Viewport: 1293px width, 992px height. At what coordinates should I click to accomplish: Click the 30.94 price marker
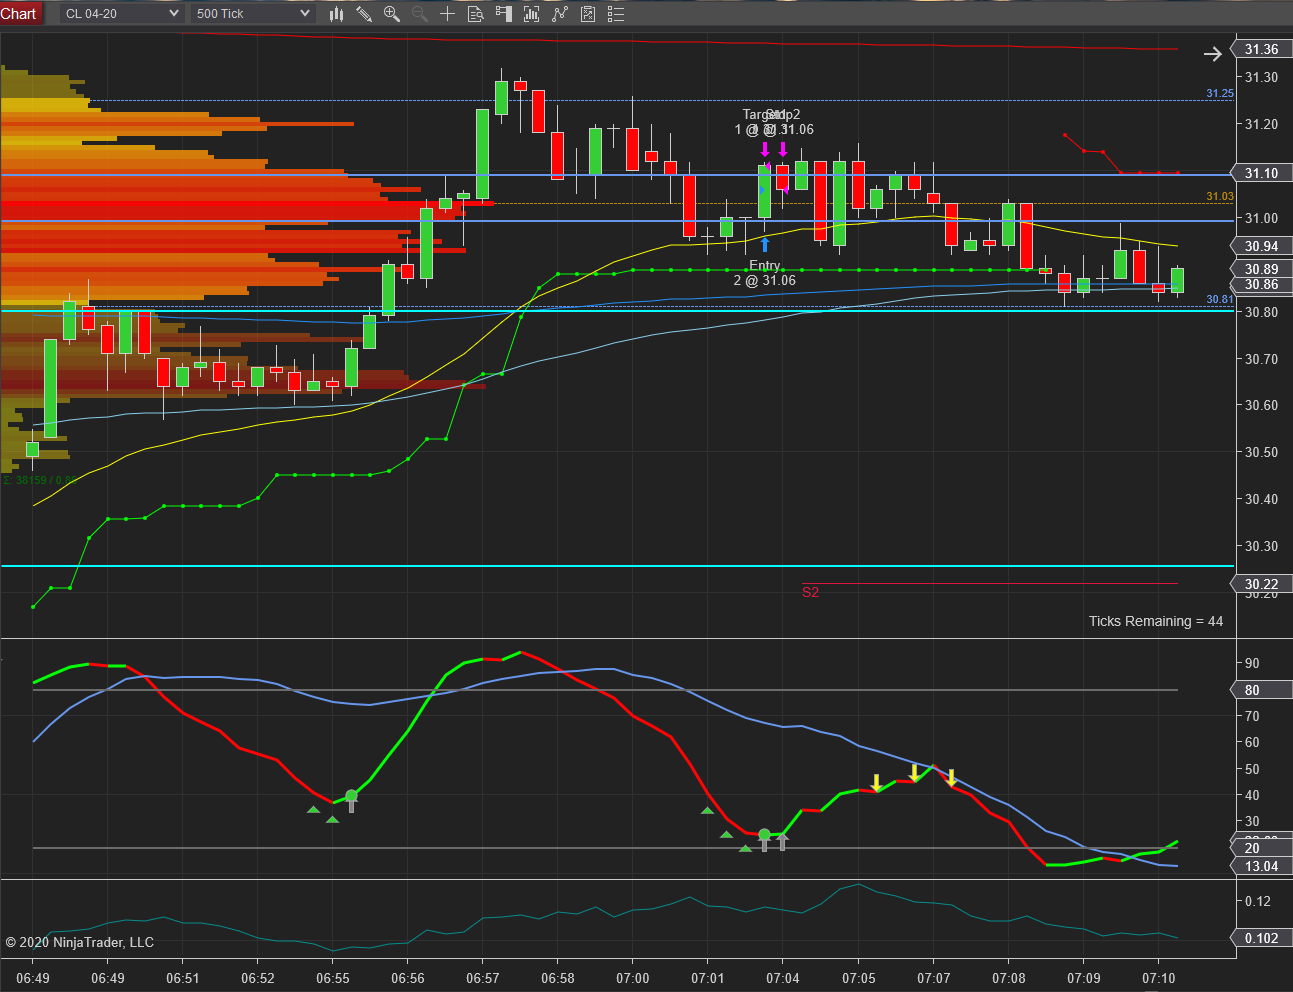pos(1261,246)
